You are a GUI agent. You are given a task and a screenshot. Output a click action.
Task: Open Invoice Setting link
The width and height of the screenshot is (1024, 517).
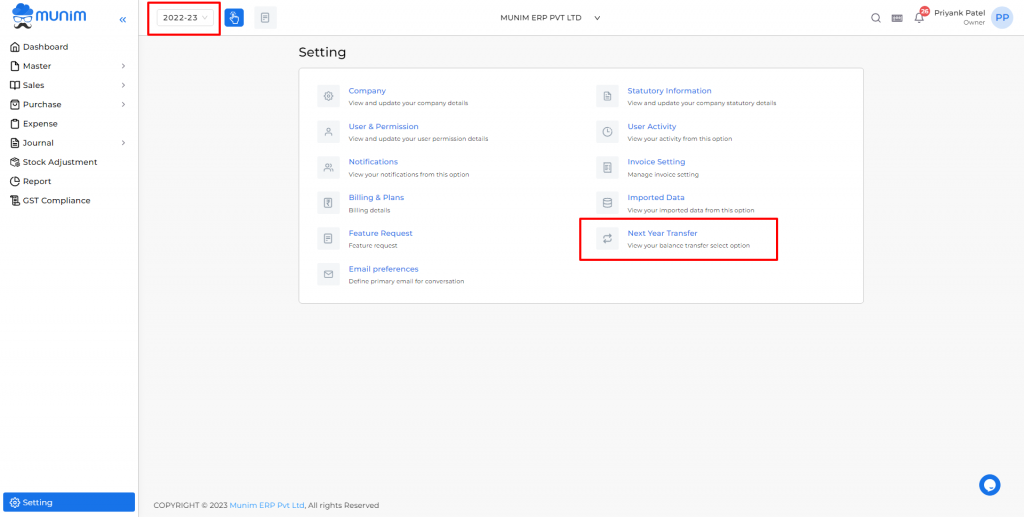pos(656,162)
